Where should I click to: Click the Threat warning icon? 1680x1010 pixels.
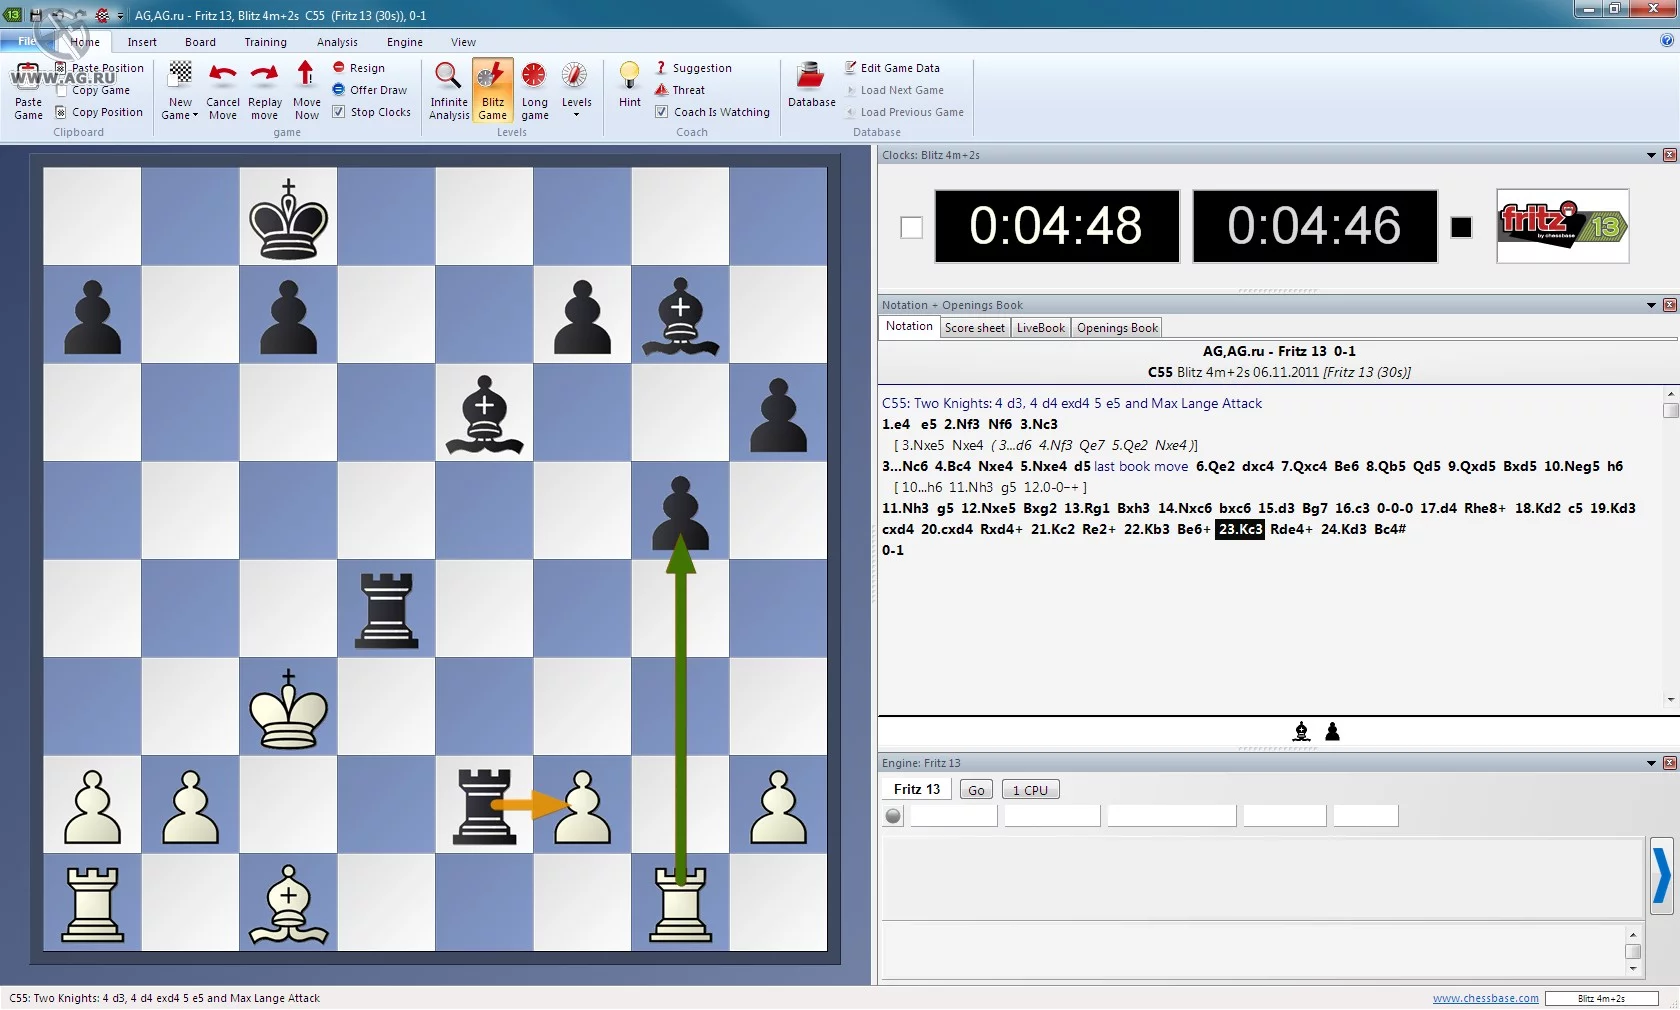pyautogui.click(x=661, y=89)
